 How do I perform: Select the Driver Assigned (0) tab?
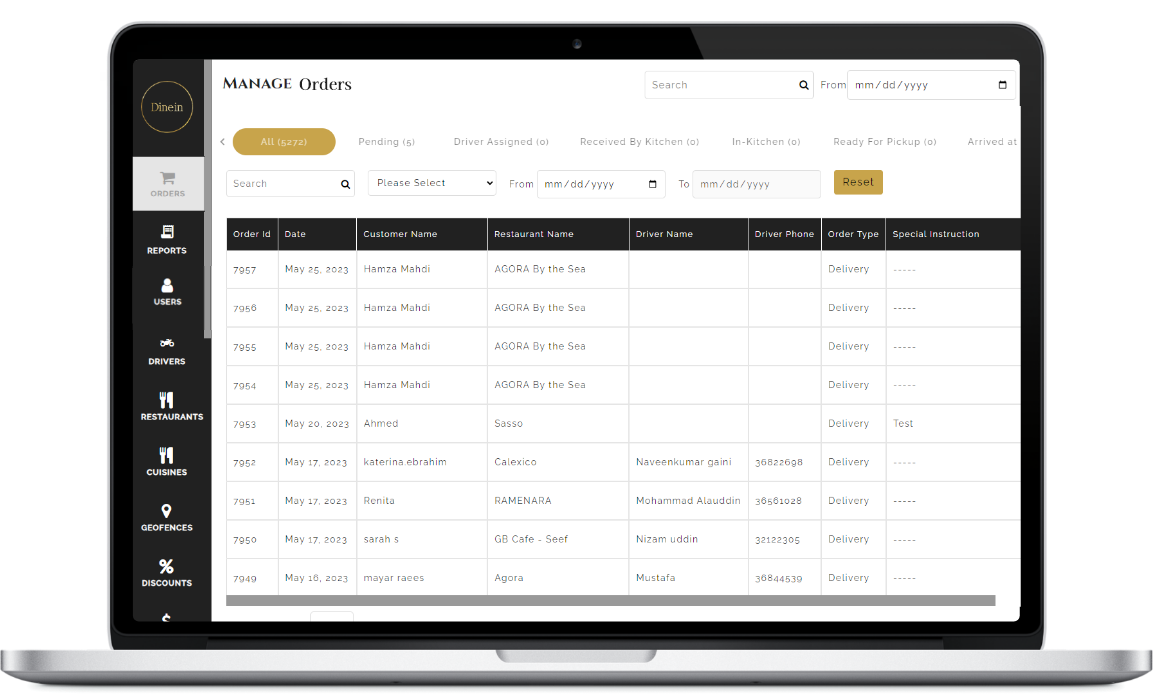click(x=501, y=142)
